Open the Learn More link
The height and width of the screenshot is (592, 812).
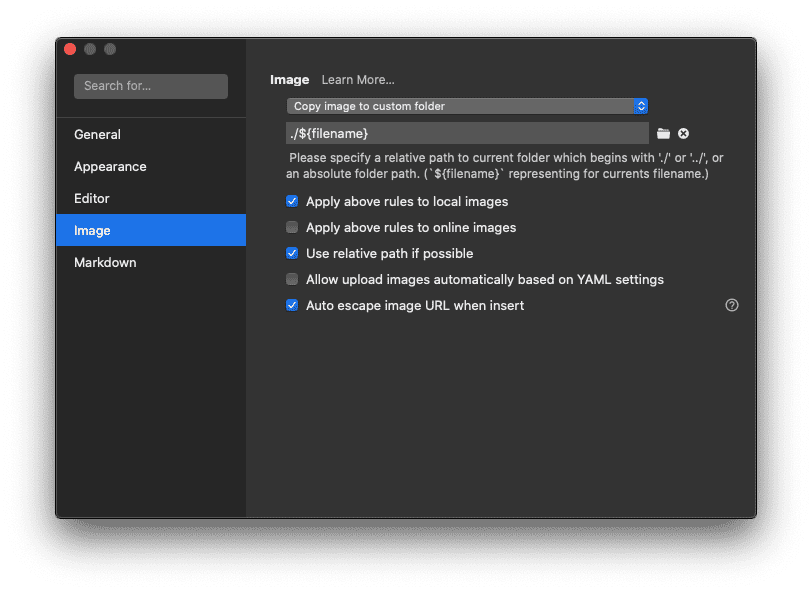point(358,80)
